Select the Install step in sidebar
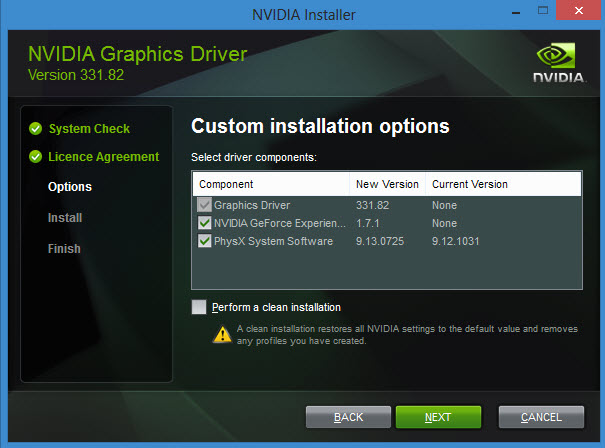The width and height of the screenshot is (605, 448). click(65, 217)
